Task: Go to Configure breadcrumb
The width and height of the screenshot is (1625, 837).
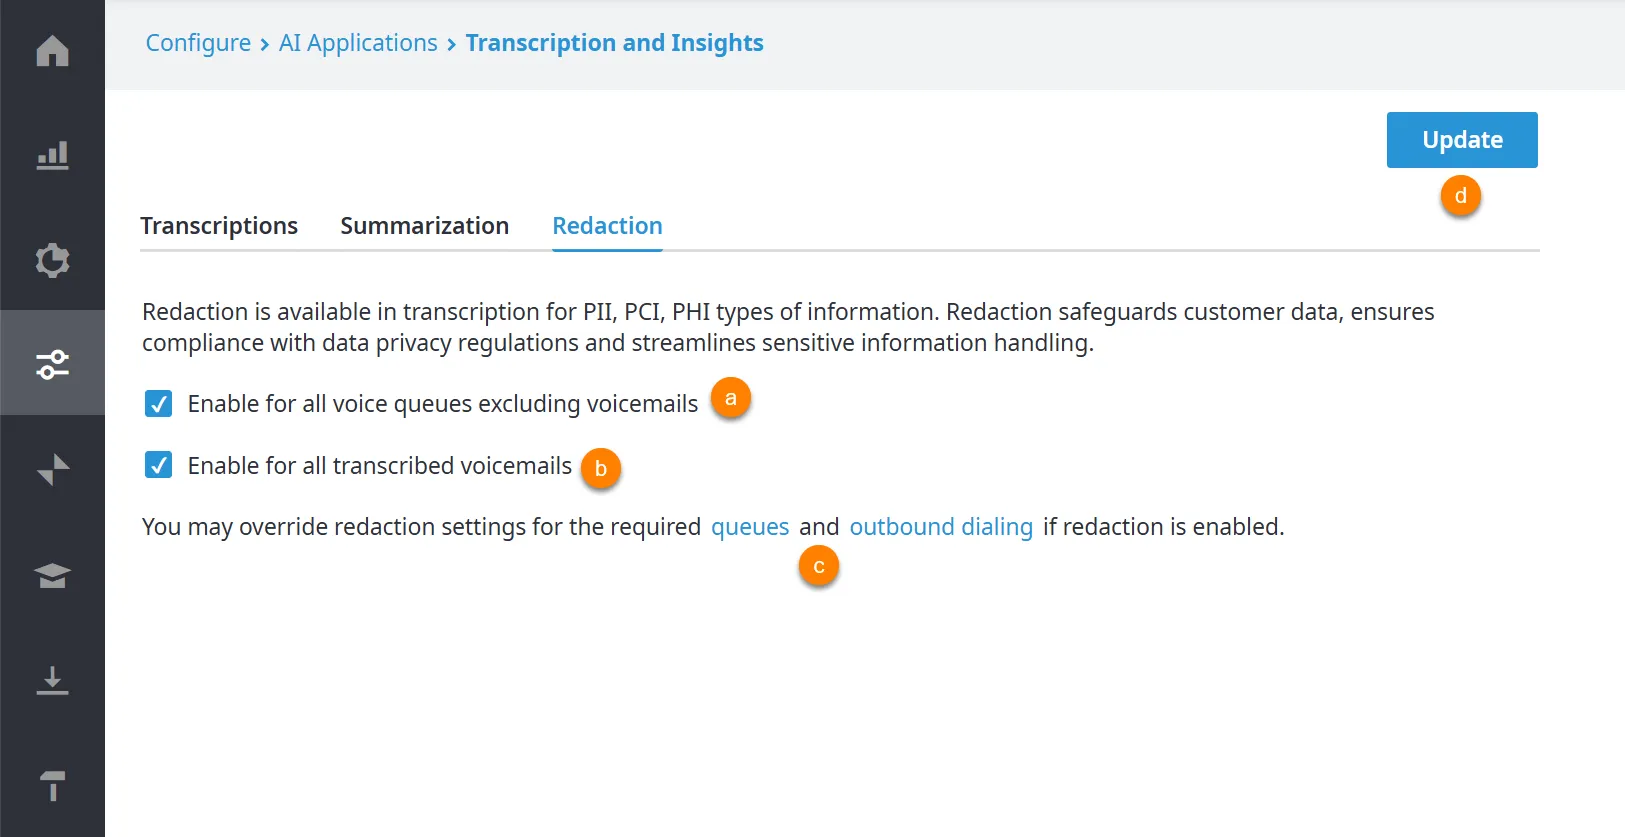Action: click(198, 43)
